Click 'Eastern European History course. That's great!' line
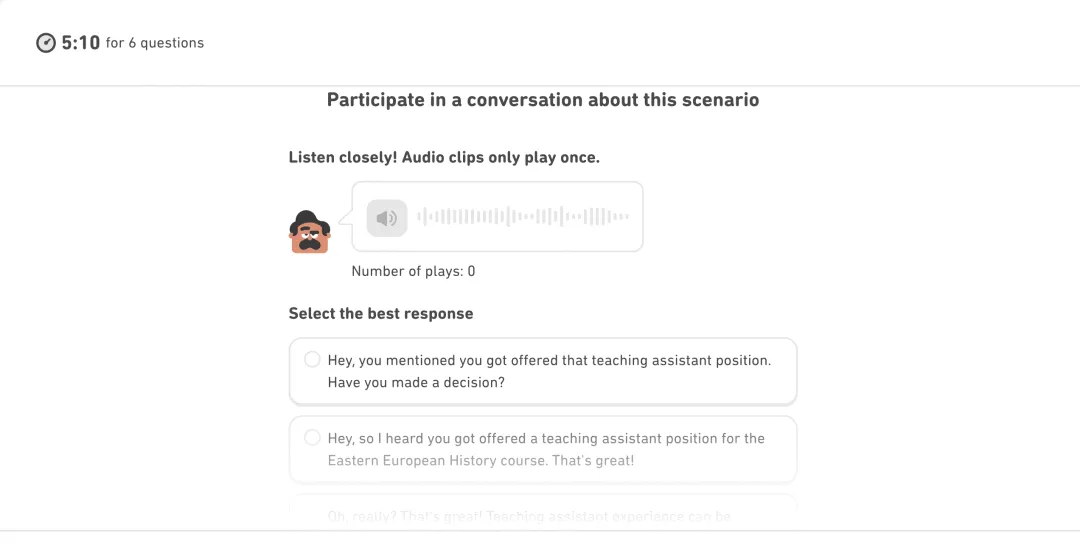Screen dimensions: 1080x544 (x=481, y=460)
